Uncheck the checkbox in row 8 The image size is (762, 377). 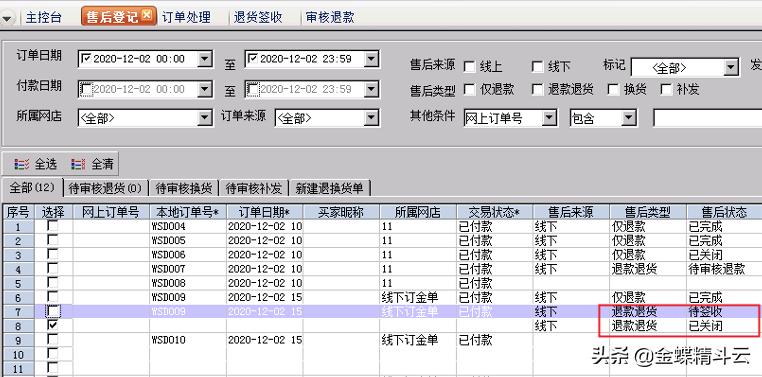[x=52, y=325]
